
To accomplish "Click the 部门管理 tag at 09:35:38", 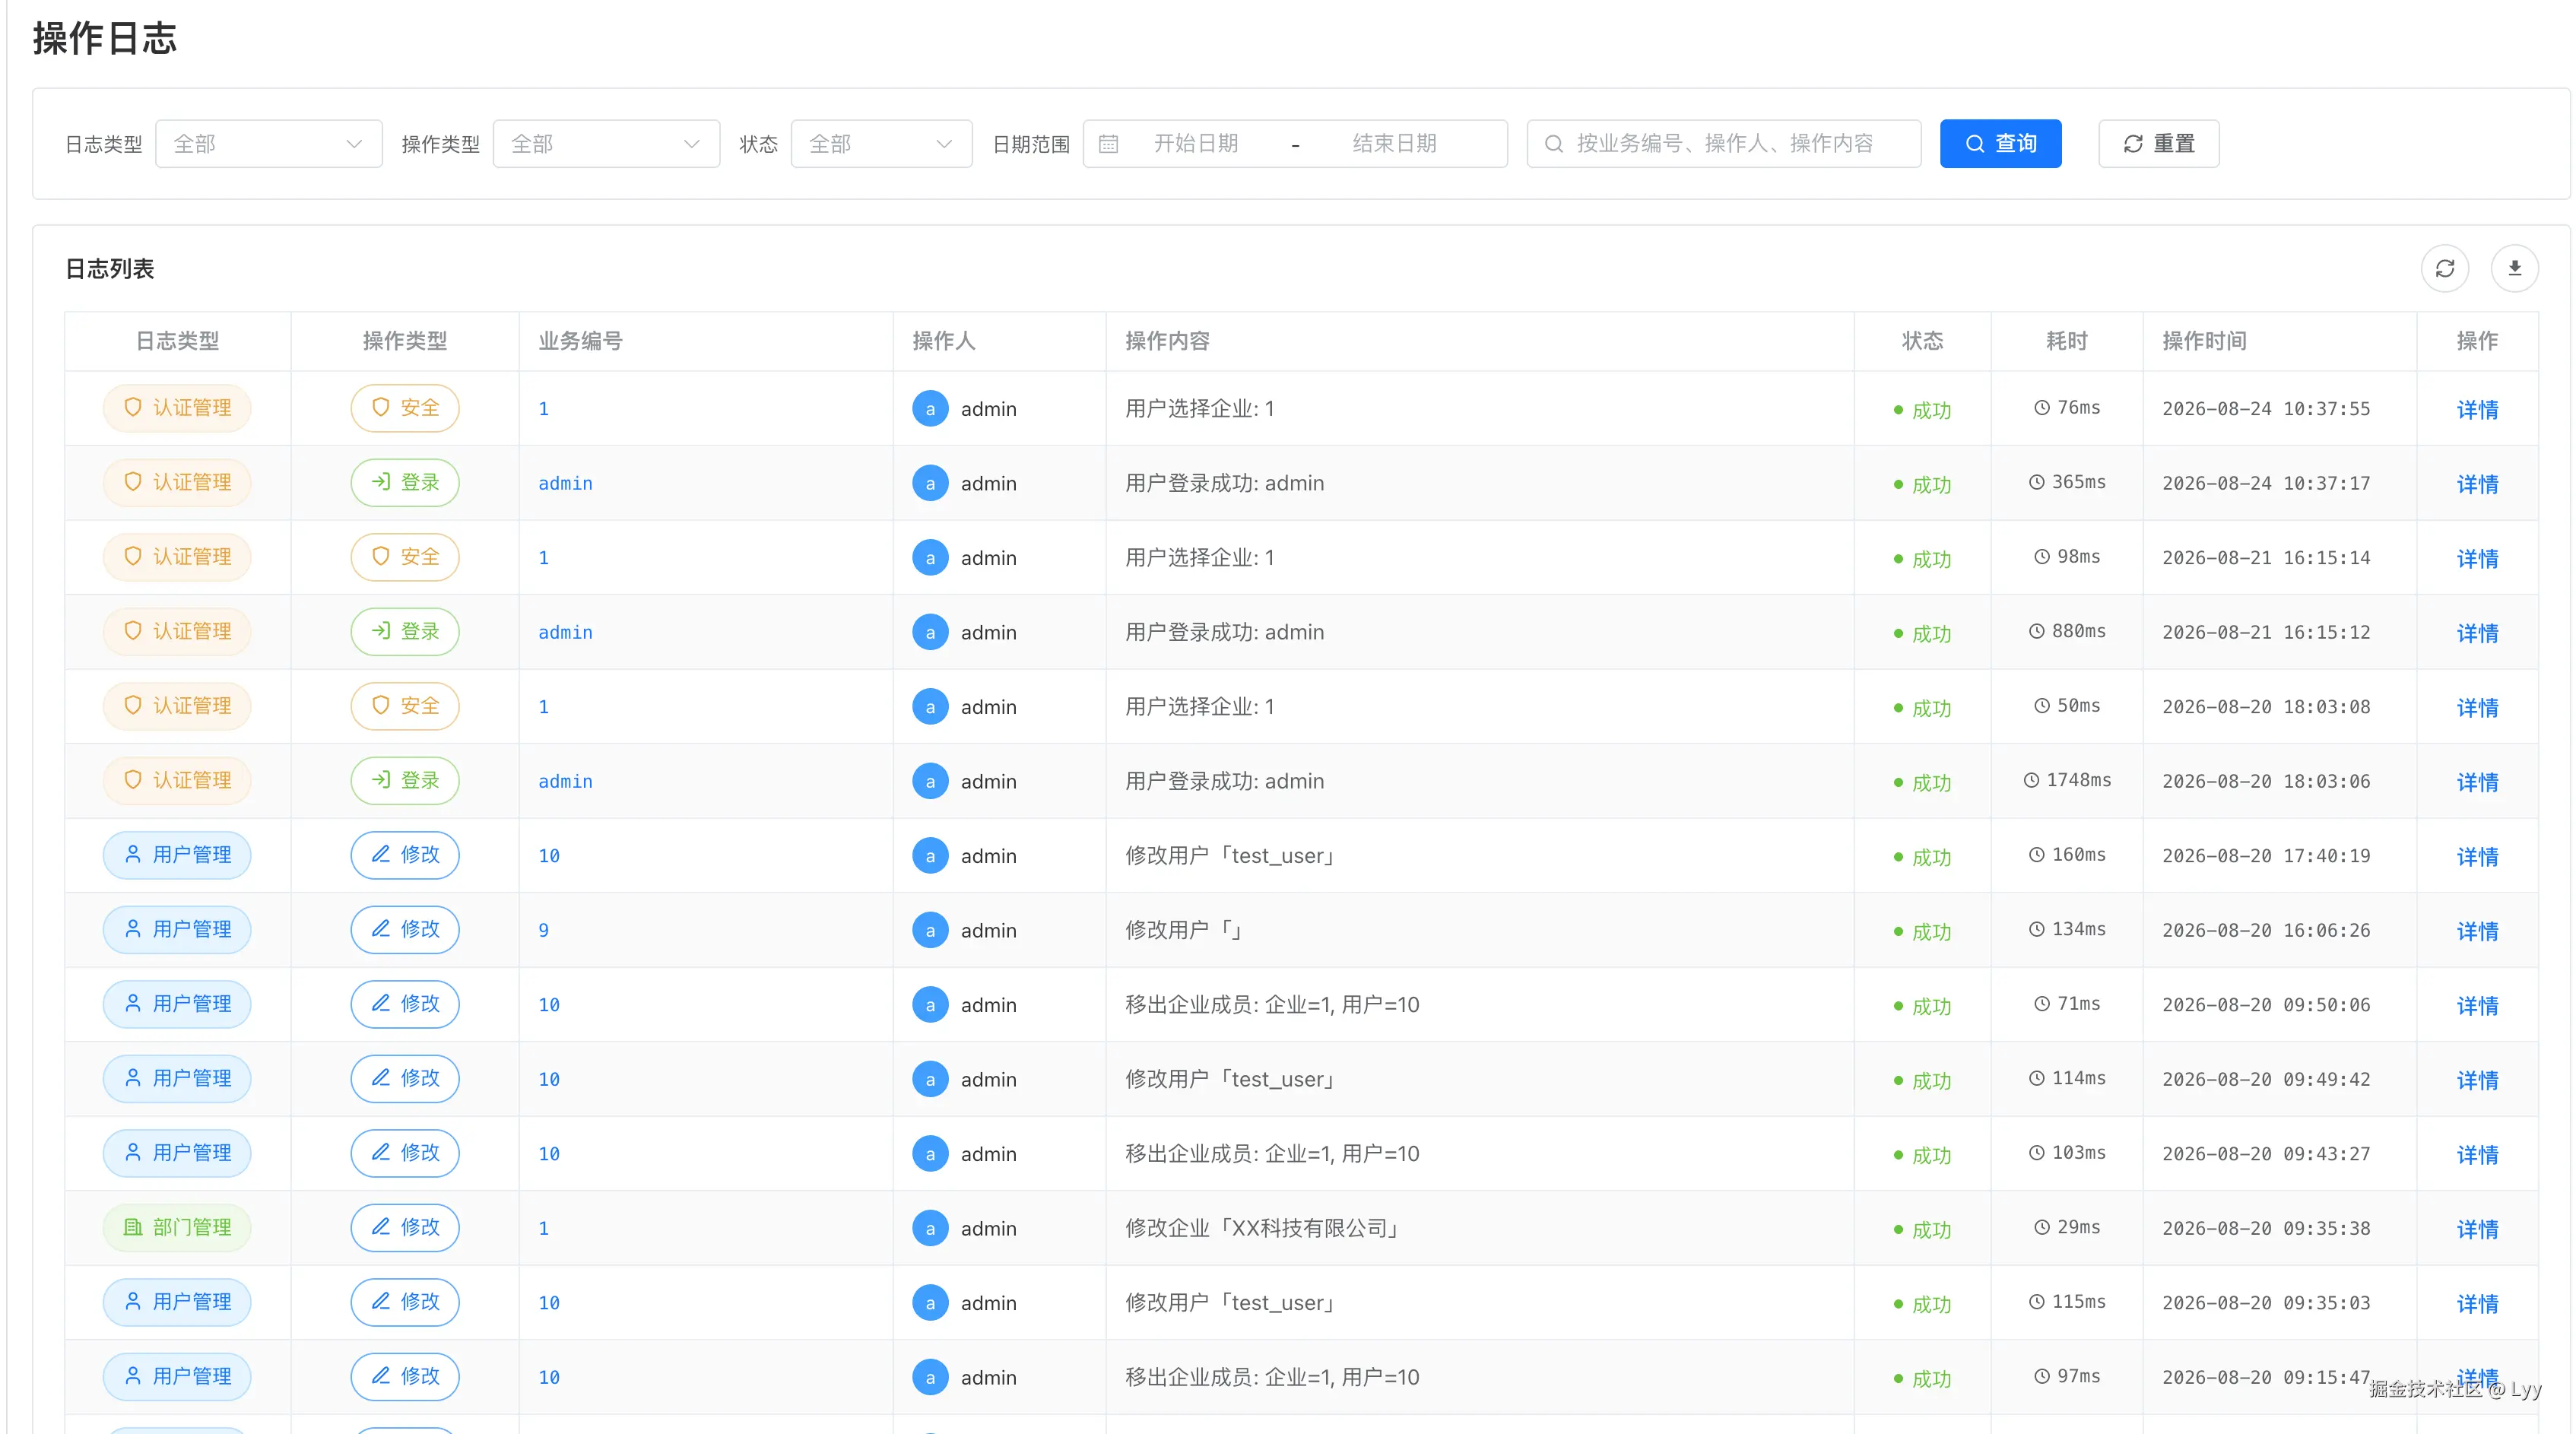I will 177,1227.
